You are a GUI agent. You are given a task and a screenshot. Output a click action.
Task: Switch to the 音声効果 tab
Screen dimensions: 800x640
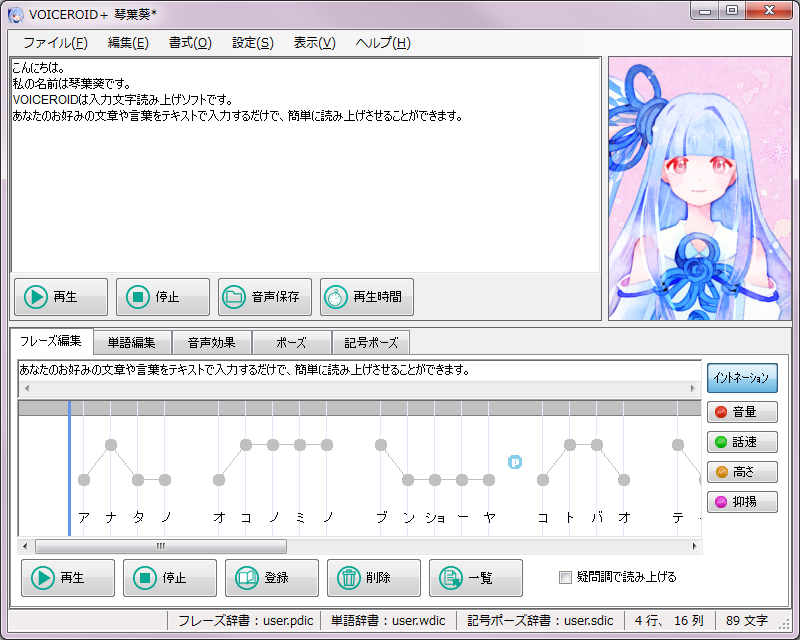click(x=211, y=342)
